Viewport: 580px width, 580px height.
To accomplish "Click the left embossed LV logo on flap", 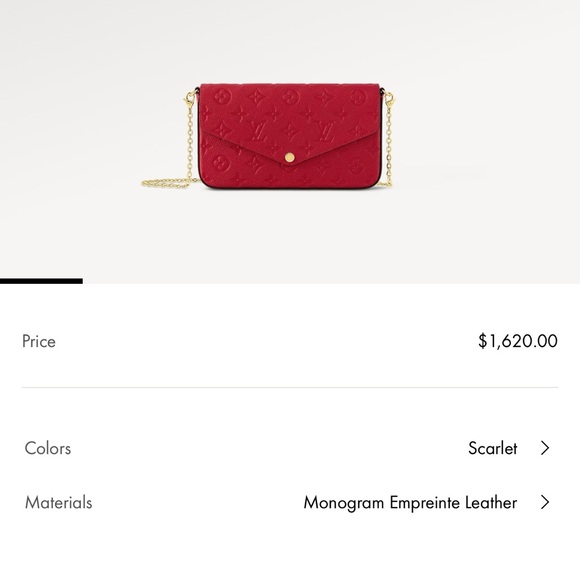I will 259,132.
